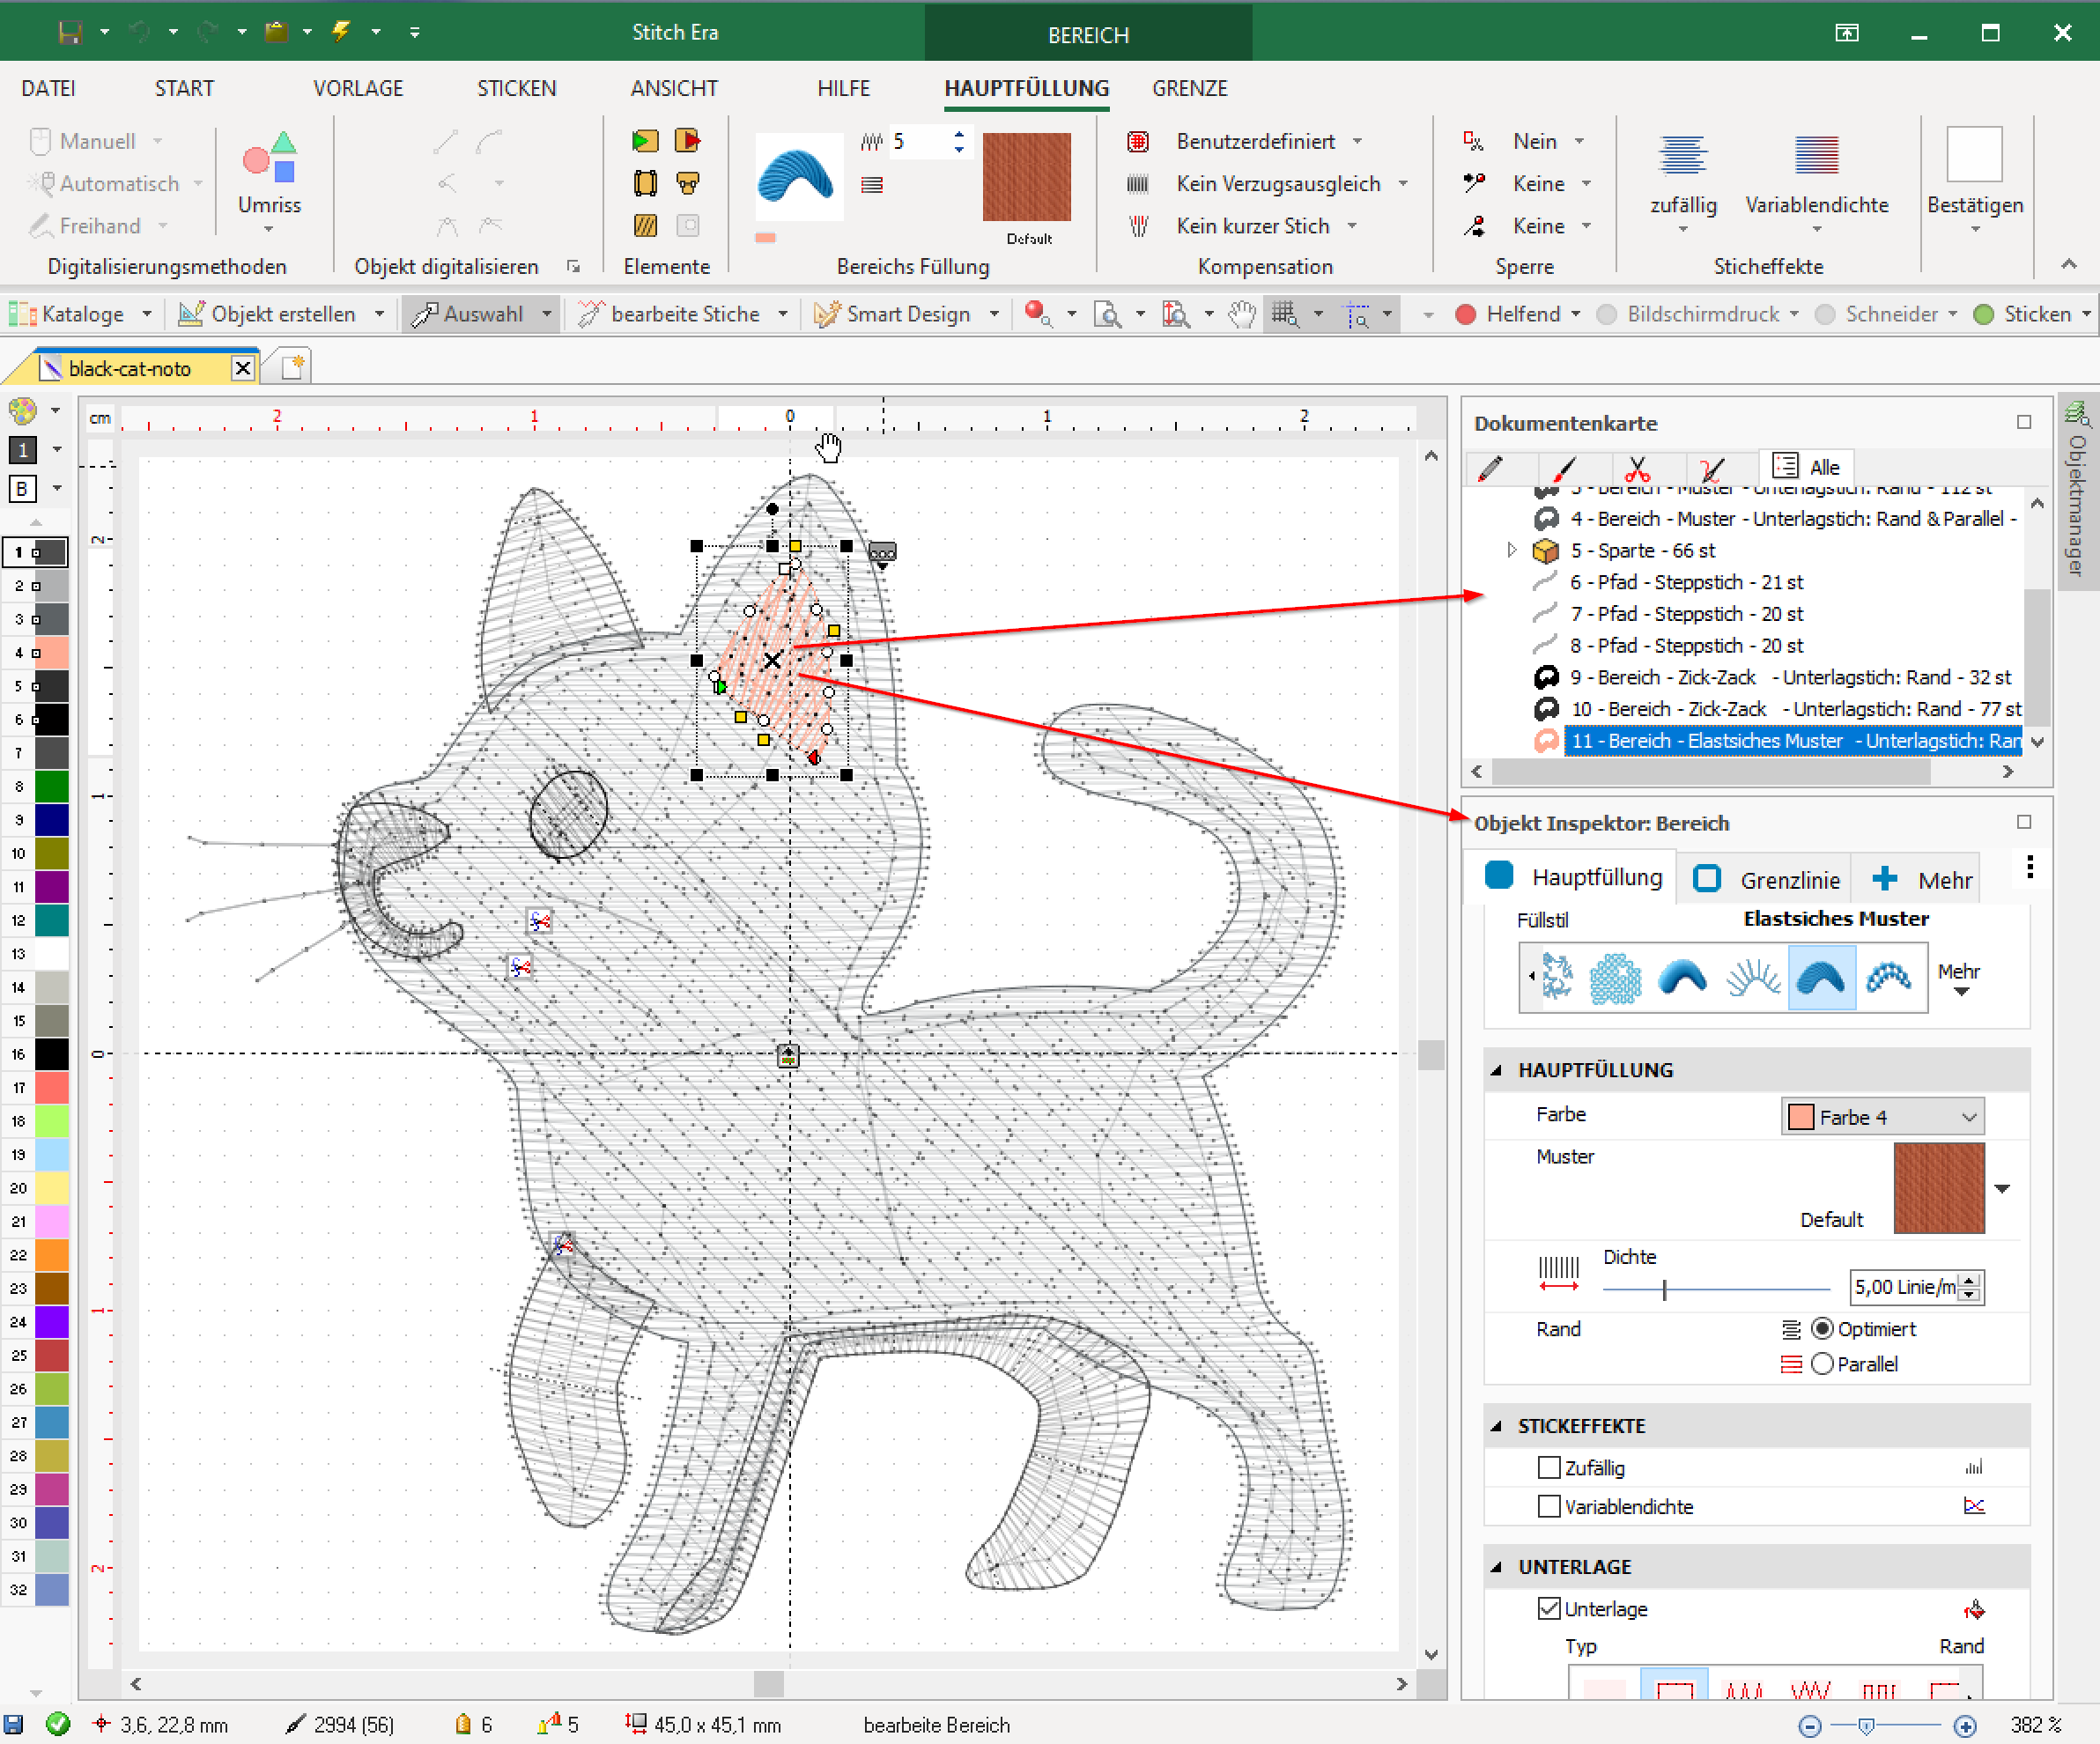Select the Parallel radio button
Image resolution: width=2100 pixels, height=1744 pixels.
pyautogui.click(x=1822, y=1364)
